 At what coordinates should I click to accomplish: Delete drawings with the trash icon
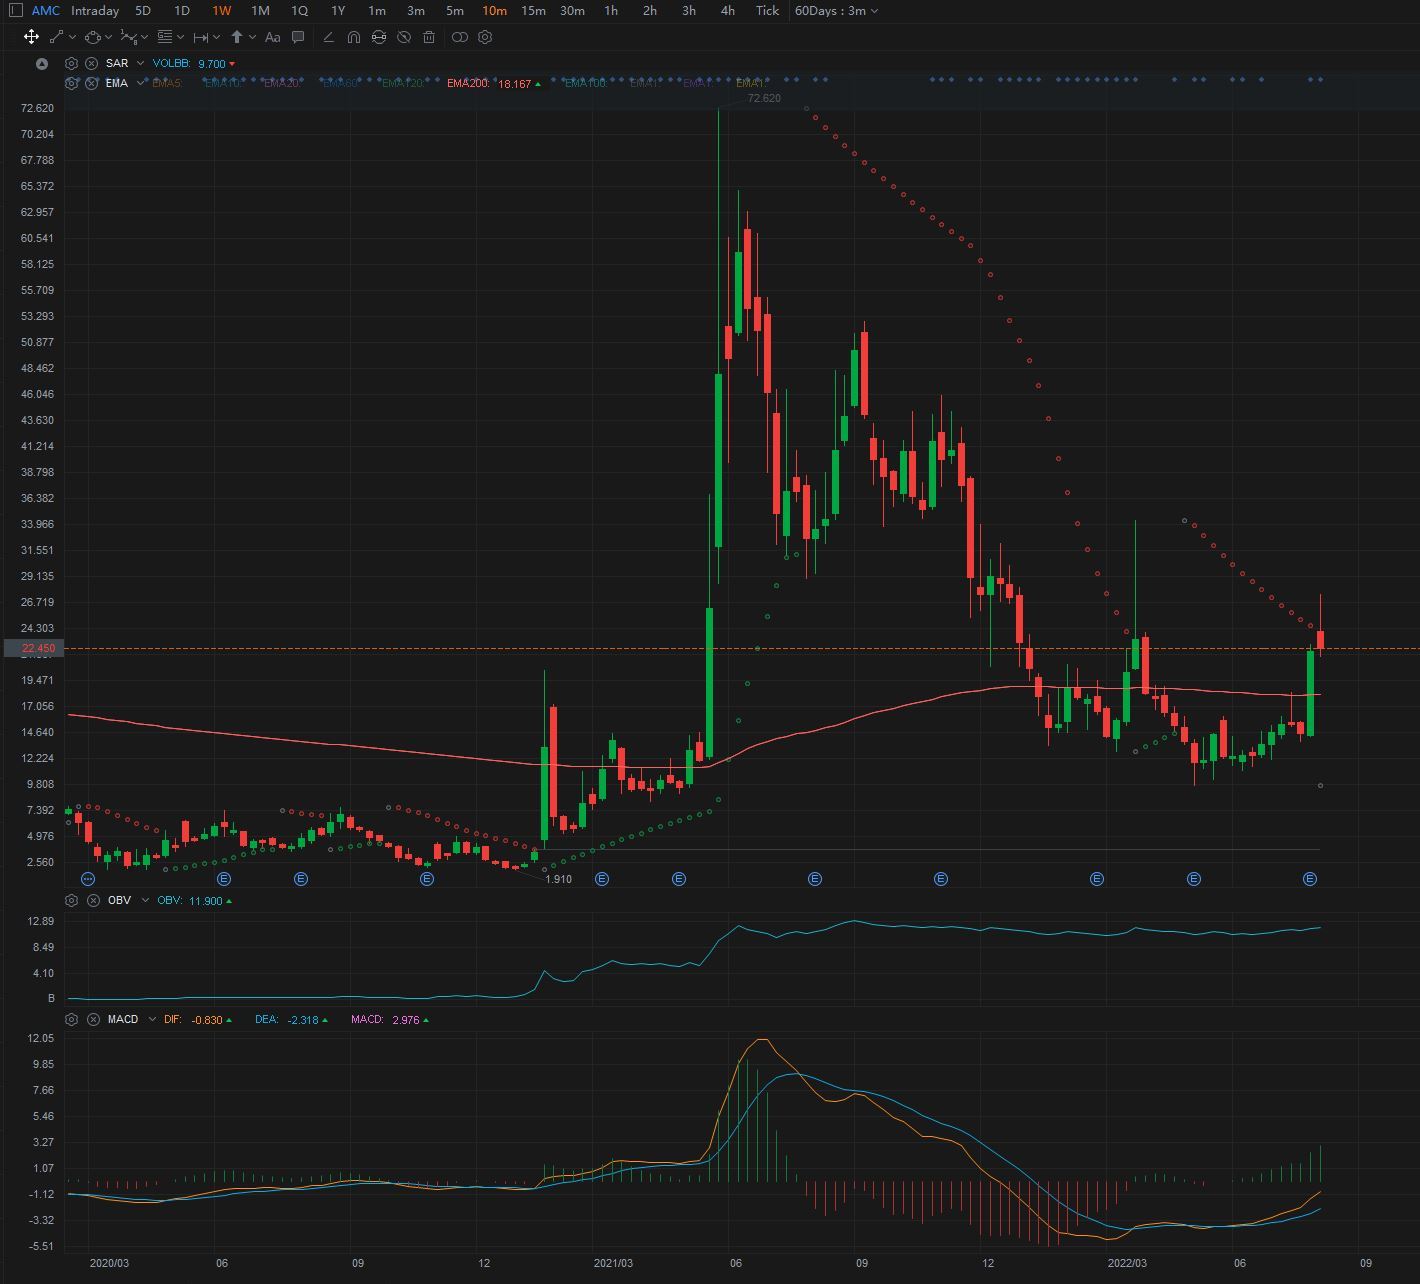point(429,37)
